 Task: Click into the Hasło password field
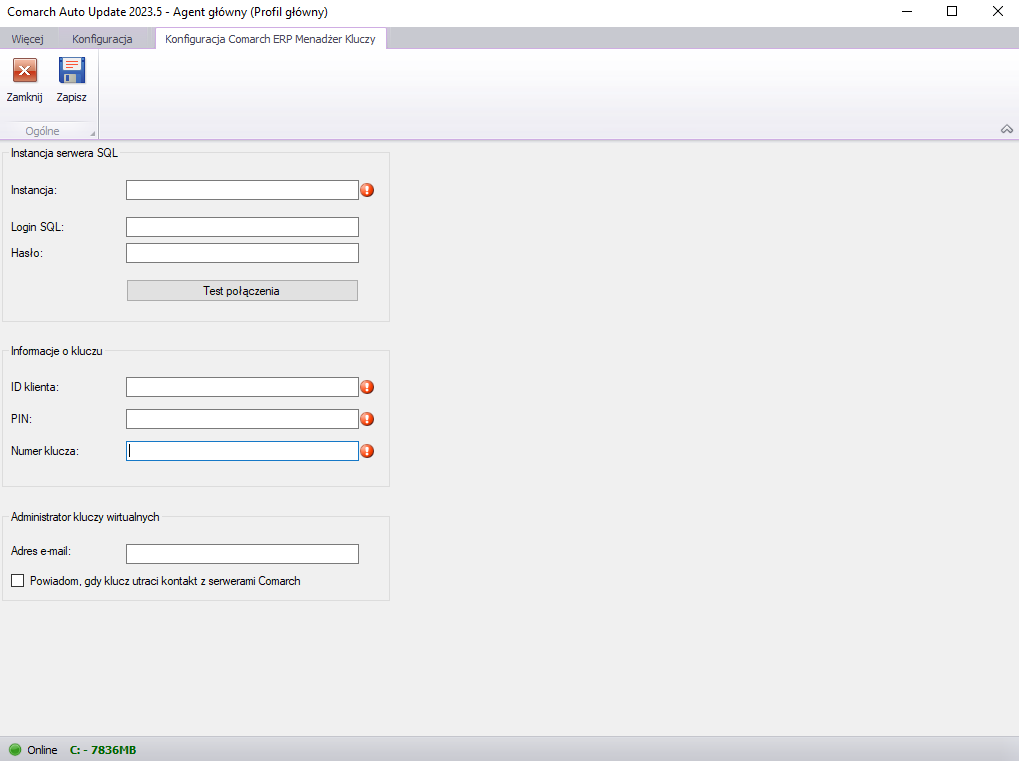coord(242,253)
